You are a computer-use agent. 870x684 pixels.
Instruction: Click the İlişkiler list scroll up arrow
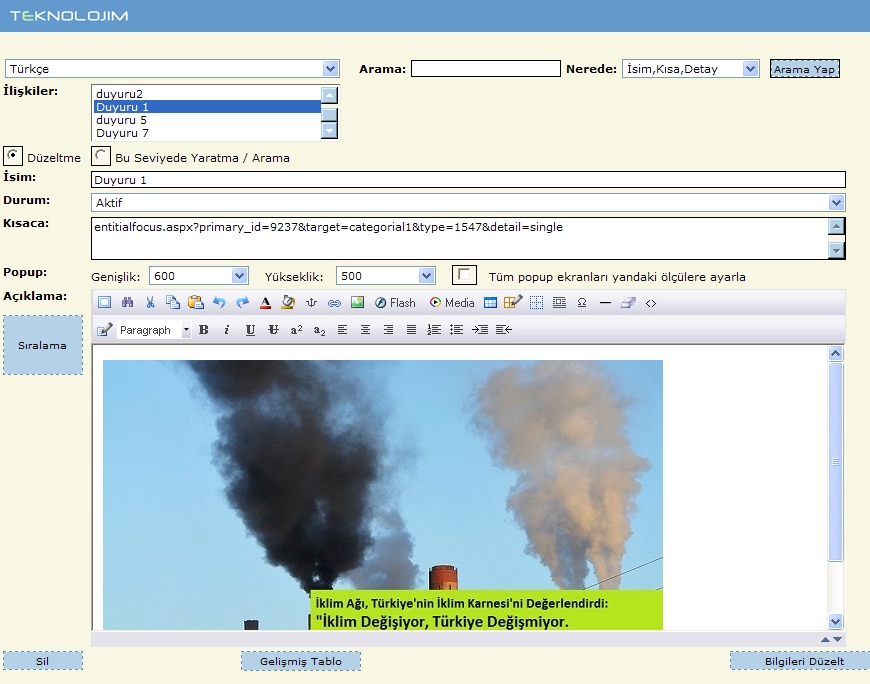click(330, 95)
